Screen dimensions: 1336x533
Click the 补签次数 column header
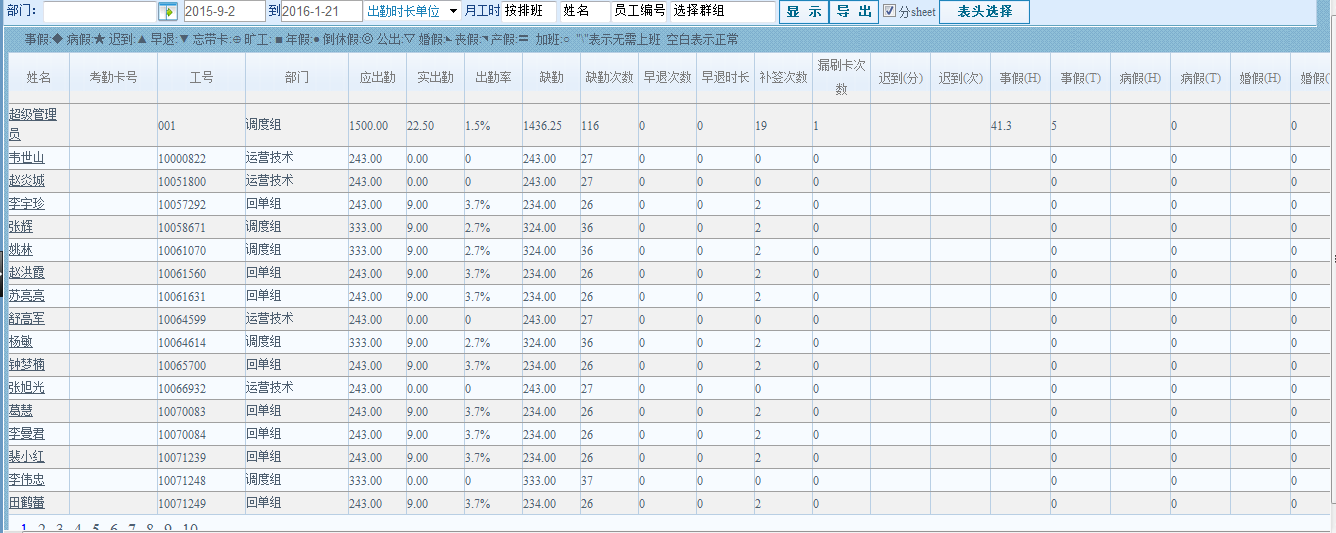[x=783, y=77]
